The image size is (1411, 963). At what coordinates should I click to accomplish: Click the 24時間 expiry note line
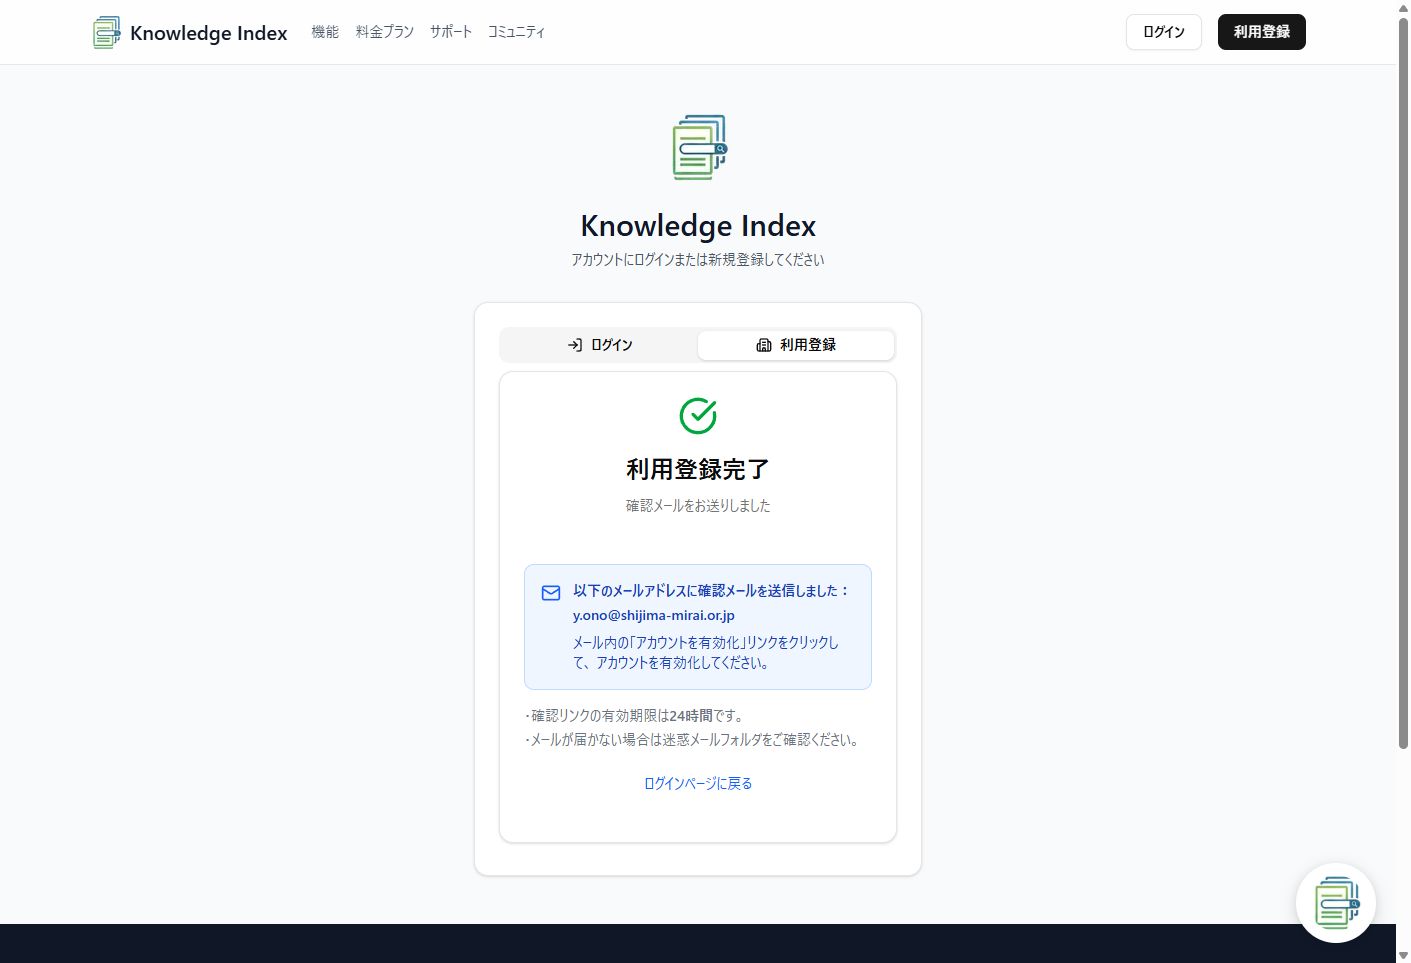634,716
